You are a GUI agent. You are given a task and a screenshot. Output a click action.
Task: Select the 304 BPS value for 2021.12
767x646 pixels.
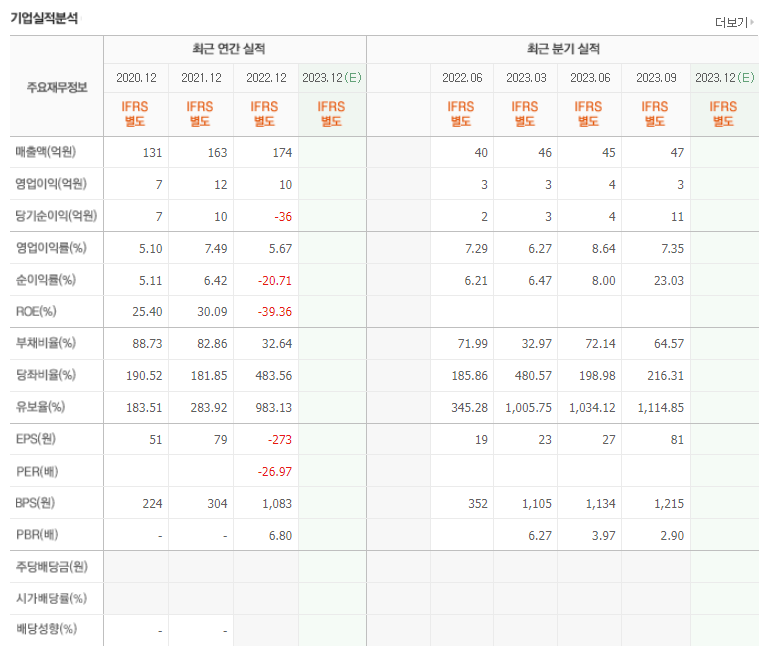pos(217,504)
